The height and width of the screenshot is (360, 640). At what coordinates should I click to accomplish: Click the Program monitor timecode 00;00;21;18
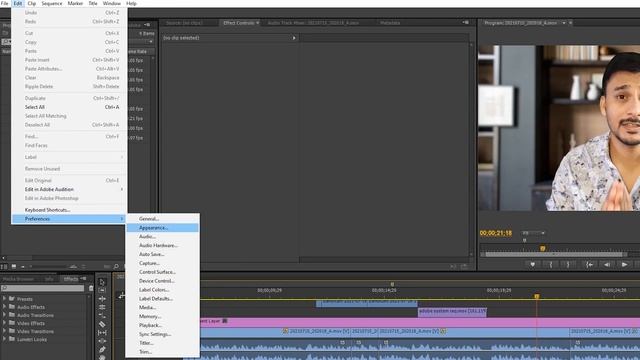pyautogui.click(x=496, y=233)
